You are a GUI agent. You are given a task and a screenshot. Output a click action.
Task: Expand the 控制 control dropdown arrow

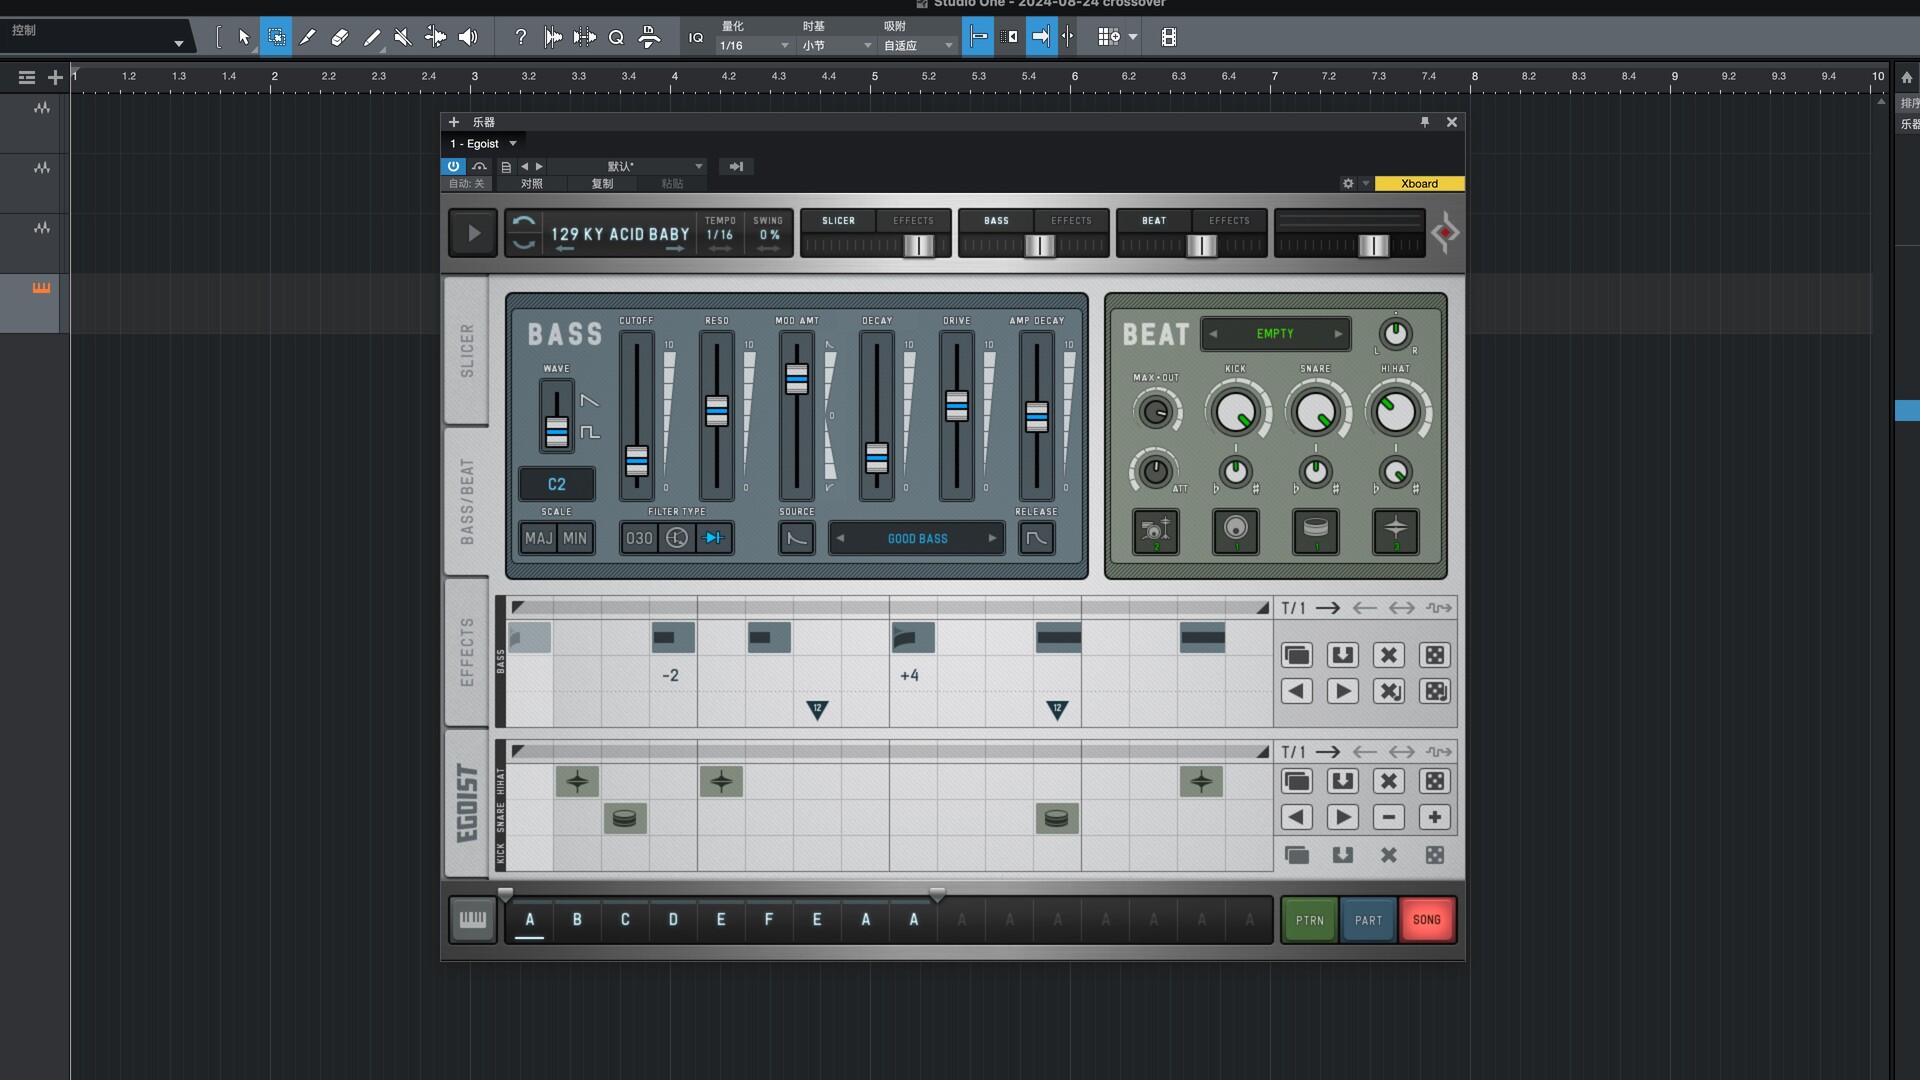coord(178,43)
